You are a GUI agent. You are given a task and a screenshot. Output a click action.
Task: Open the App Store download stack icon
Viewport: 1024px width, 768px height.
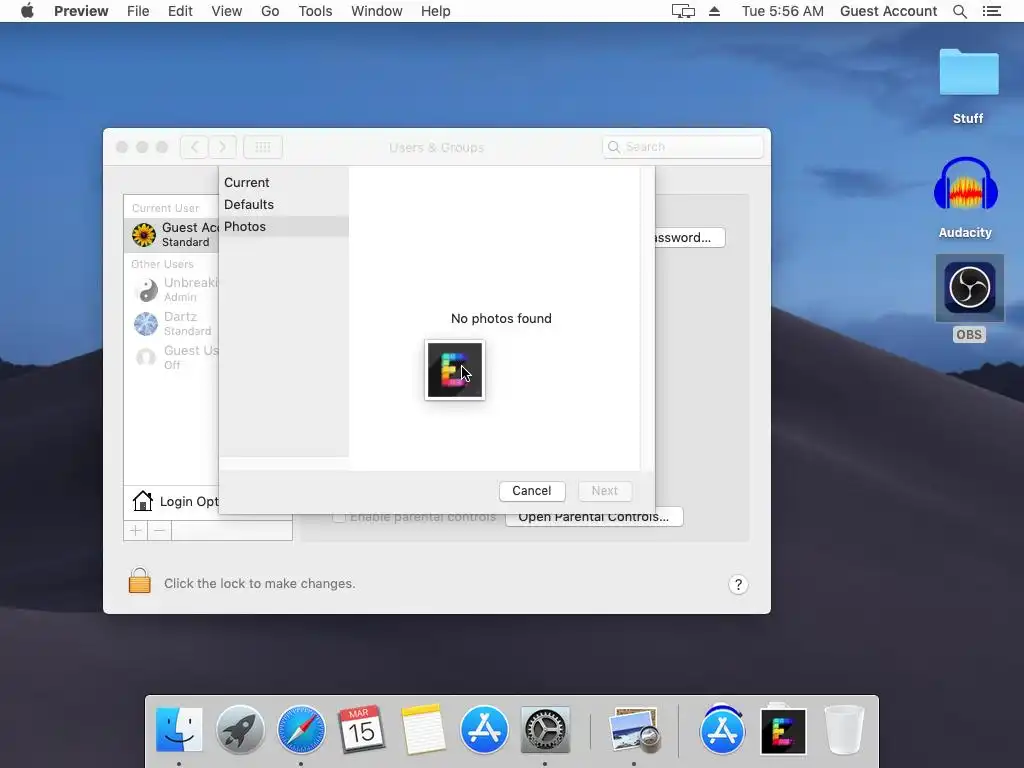tap(722, 730)
